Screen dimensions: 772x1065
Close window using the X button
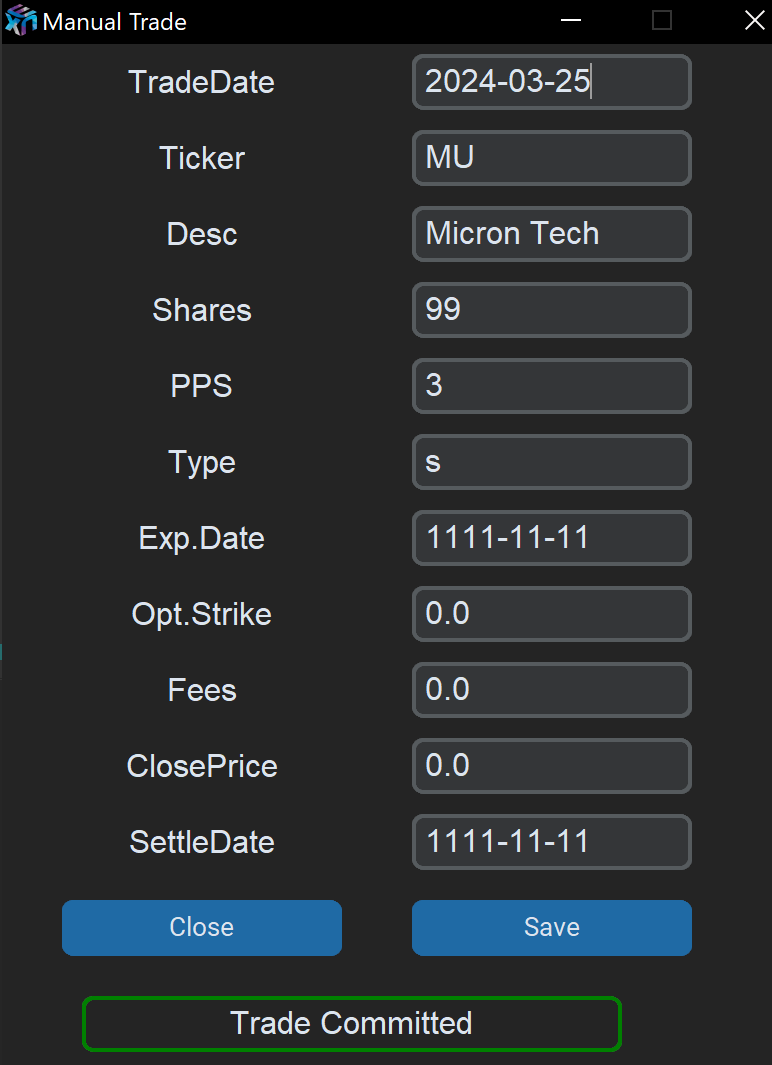(754, 21)
